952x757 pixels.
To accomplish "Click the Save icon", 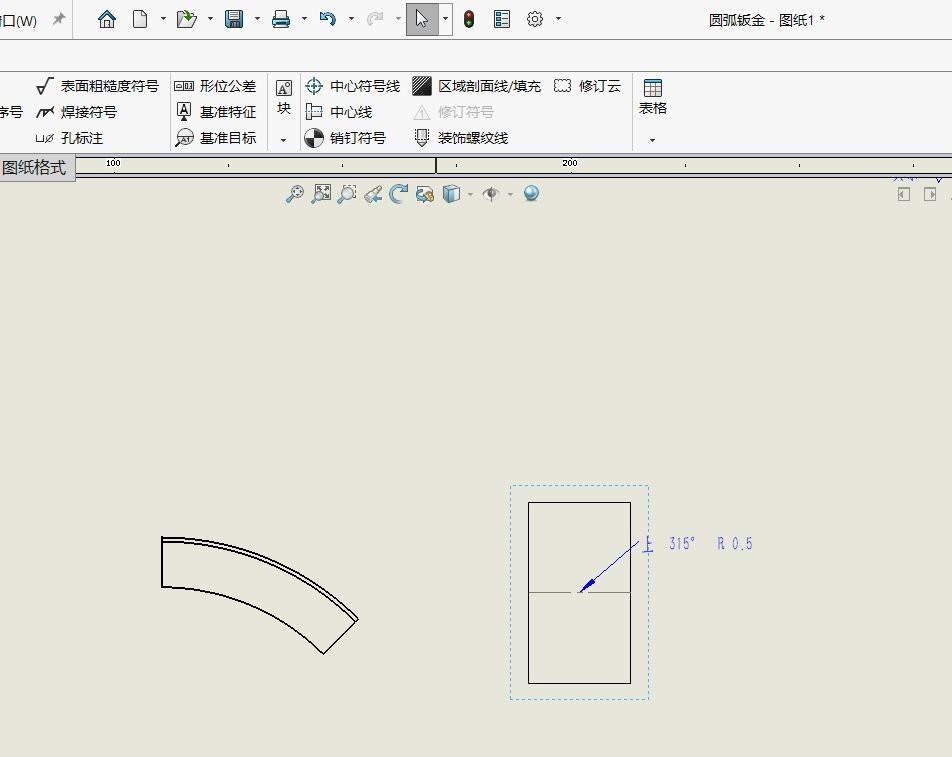I will (x=234, y=19).
